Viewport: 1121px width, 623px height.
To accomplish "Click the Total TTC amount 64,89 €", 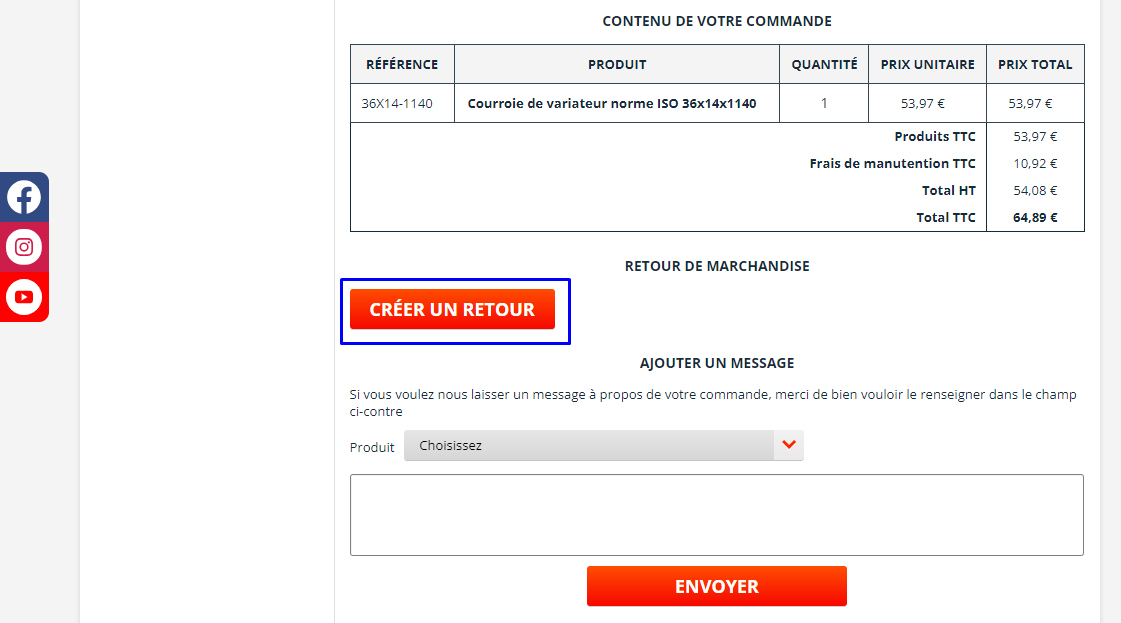I will [x=1035, y=217].
